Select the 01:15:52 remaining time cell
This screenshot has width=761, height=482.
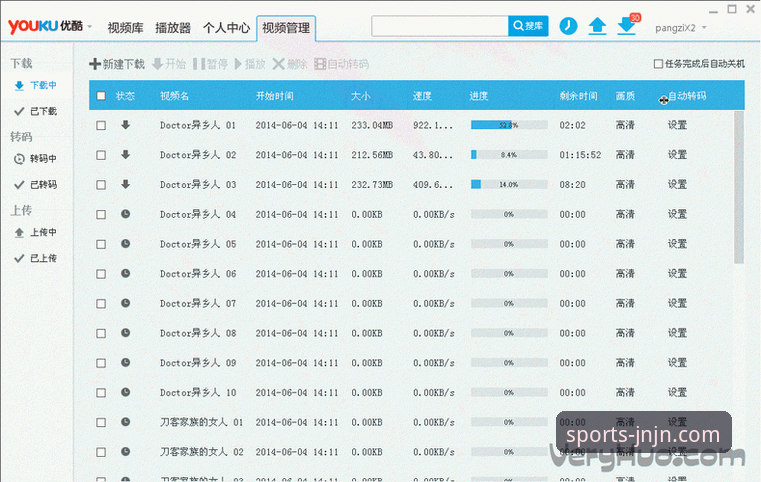[x=580, y=155]
